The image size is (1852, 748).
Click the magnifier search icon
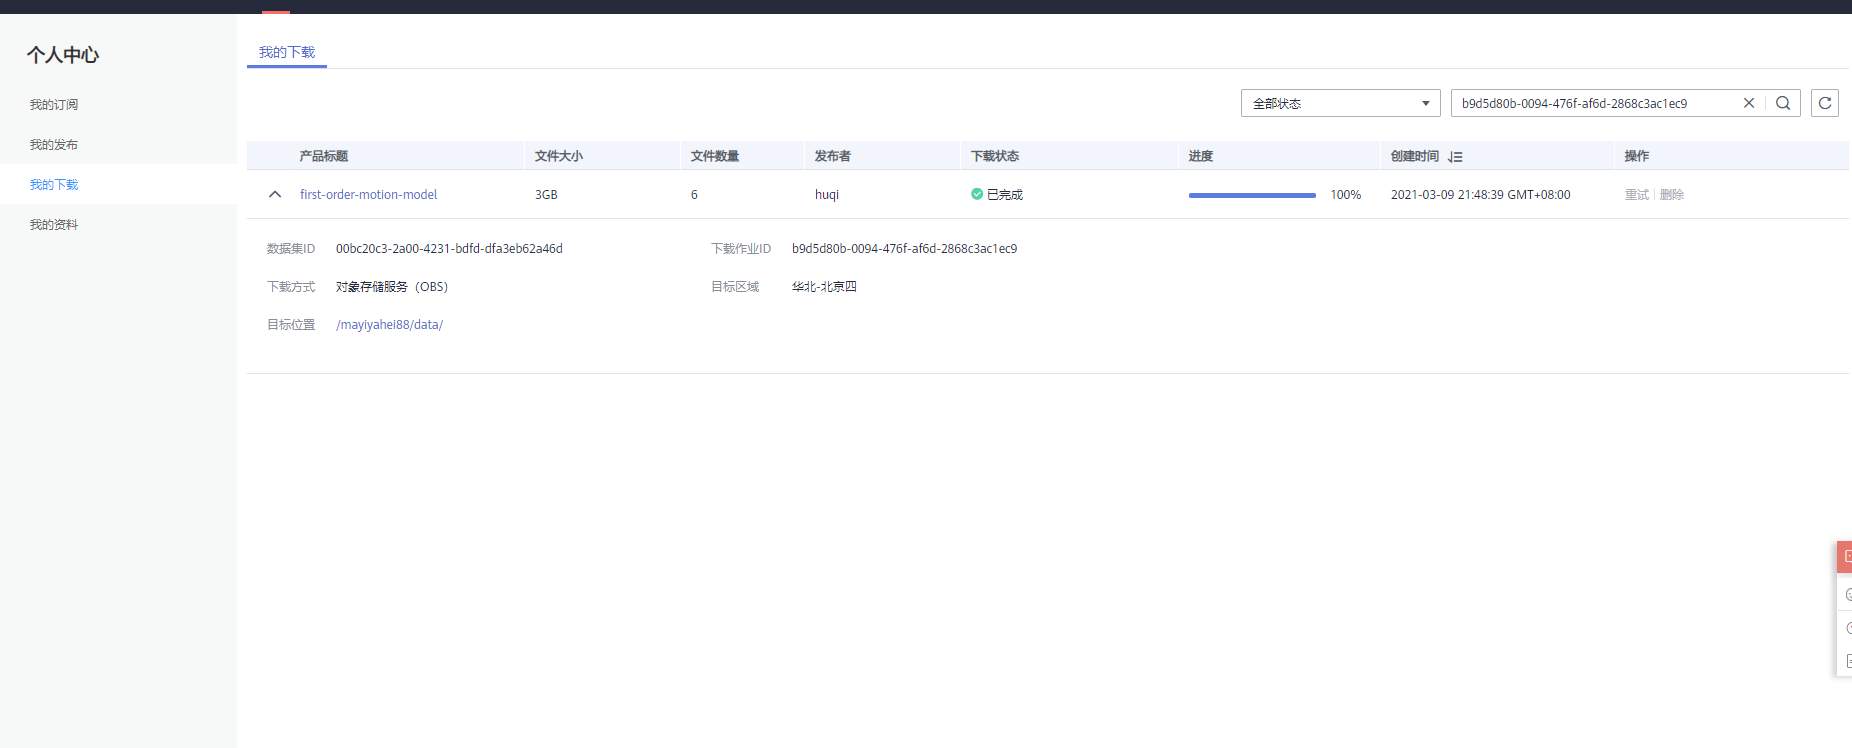pos(1783,103)
